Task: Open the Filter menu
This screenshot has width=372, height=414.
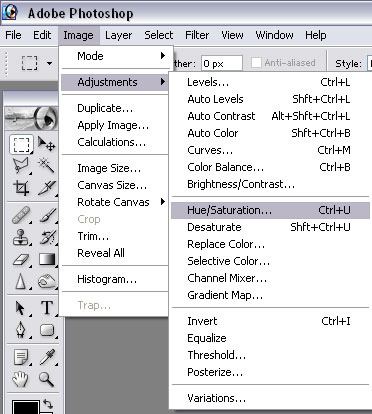Action: (197, 35)
